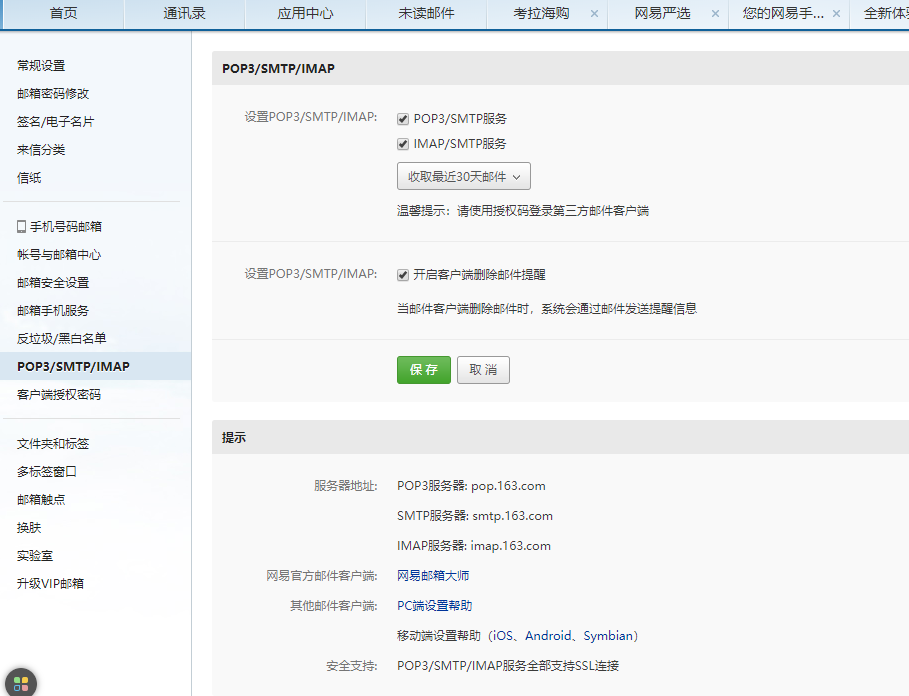Open the PC端设置帮助 link

pos(434,606)
